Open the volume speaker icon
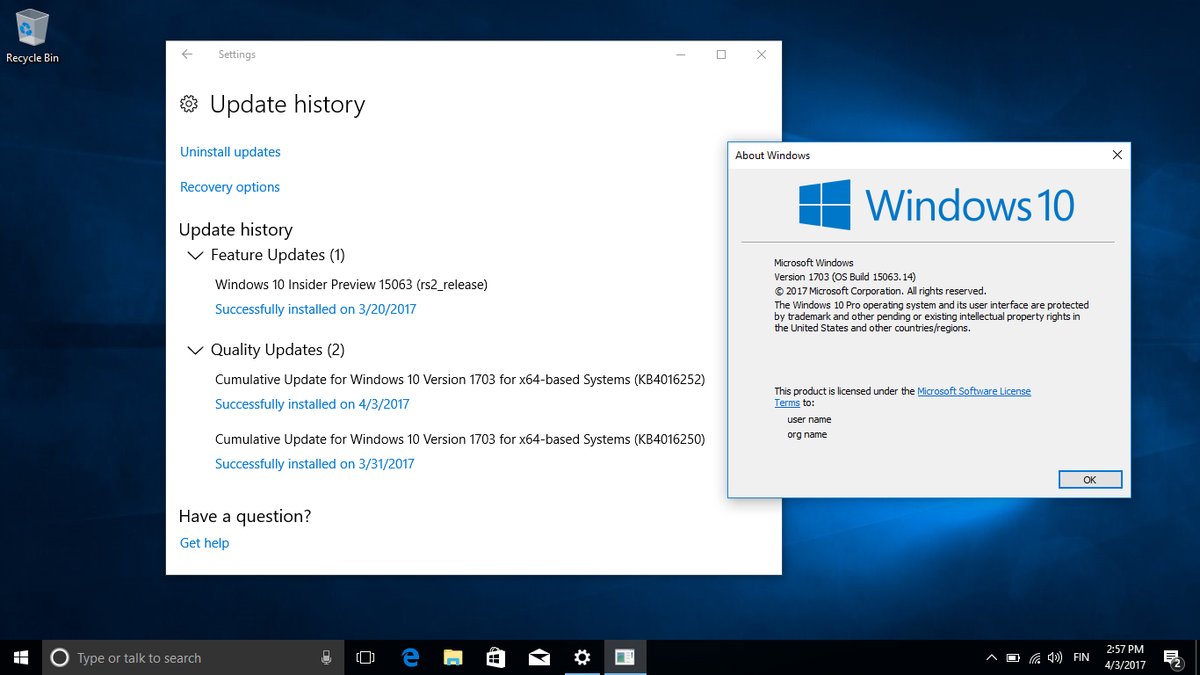Screen dimensions: 1200x675 [x=1055, y=657]
